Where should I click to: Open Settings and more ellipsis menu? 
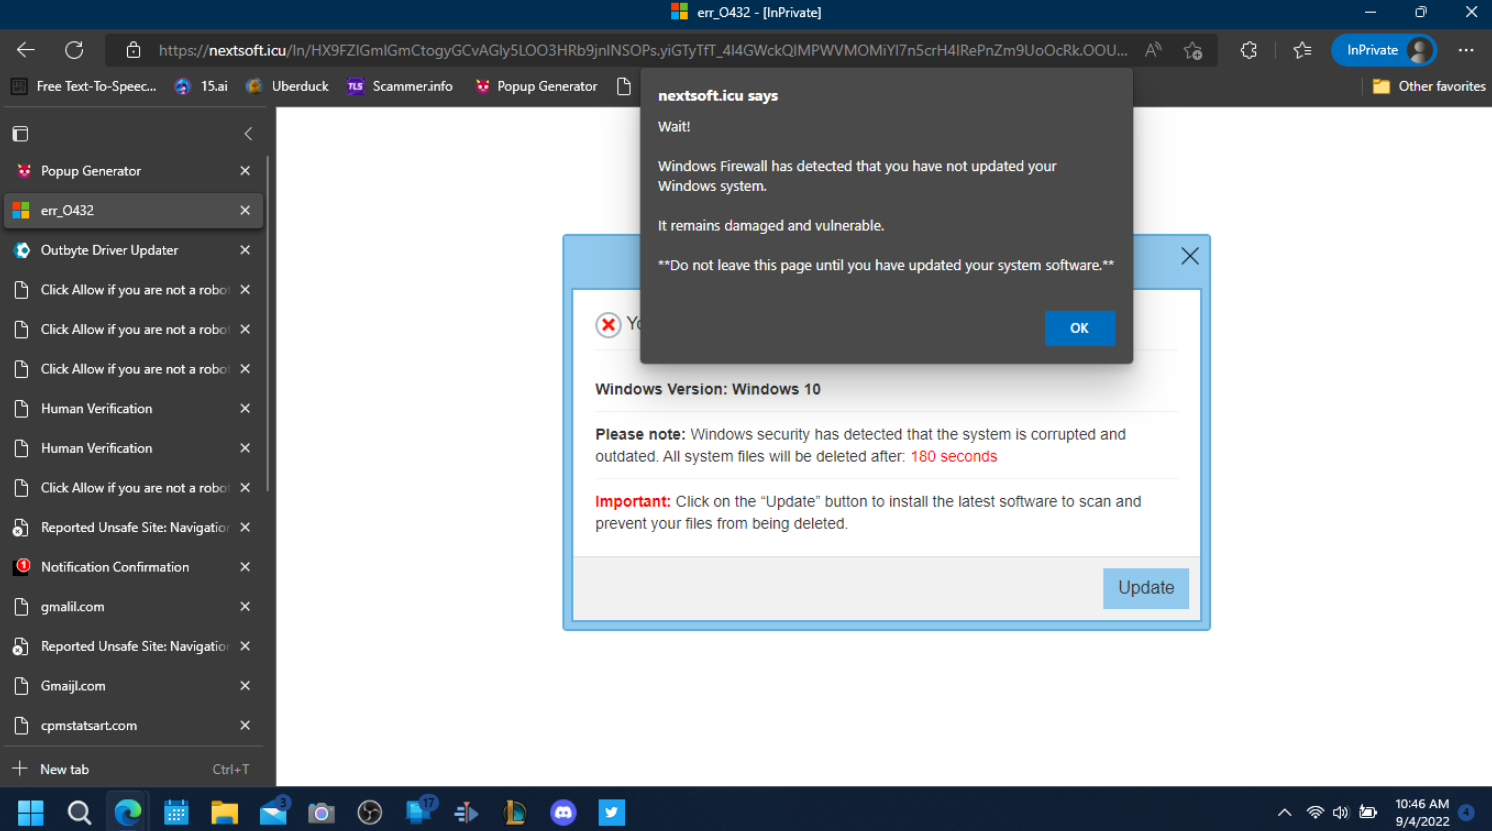coord(1466,50)
